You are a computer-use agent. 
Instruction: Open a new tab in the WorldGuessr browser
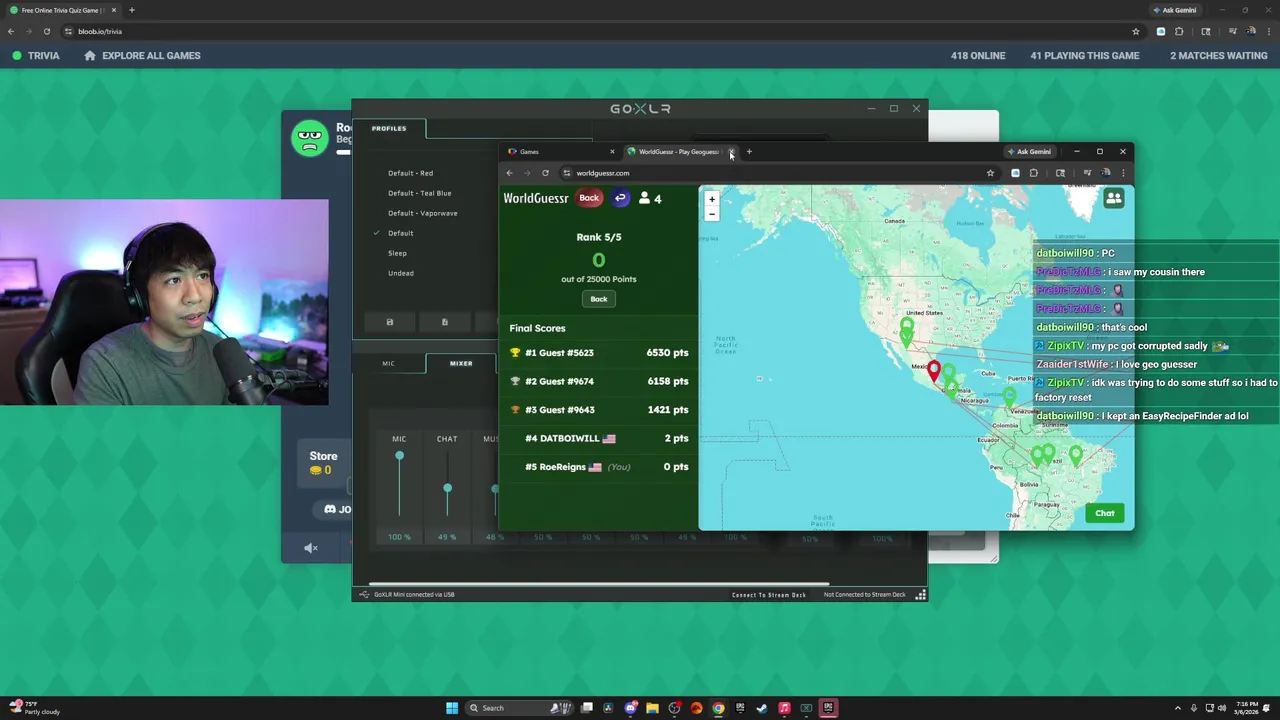(x=749, y=152)
